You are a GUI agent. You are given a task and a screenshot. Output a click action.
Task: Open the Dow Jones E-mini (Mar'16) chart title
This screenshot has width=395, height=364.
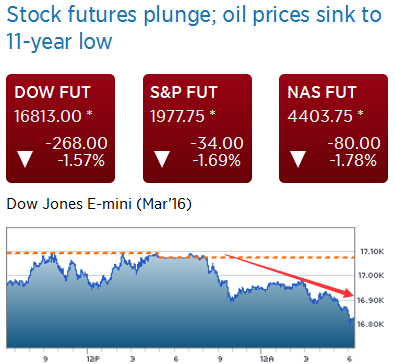(99, 204)
